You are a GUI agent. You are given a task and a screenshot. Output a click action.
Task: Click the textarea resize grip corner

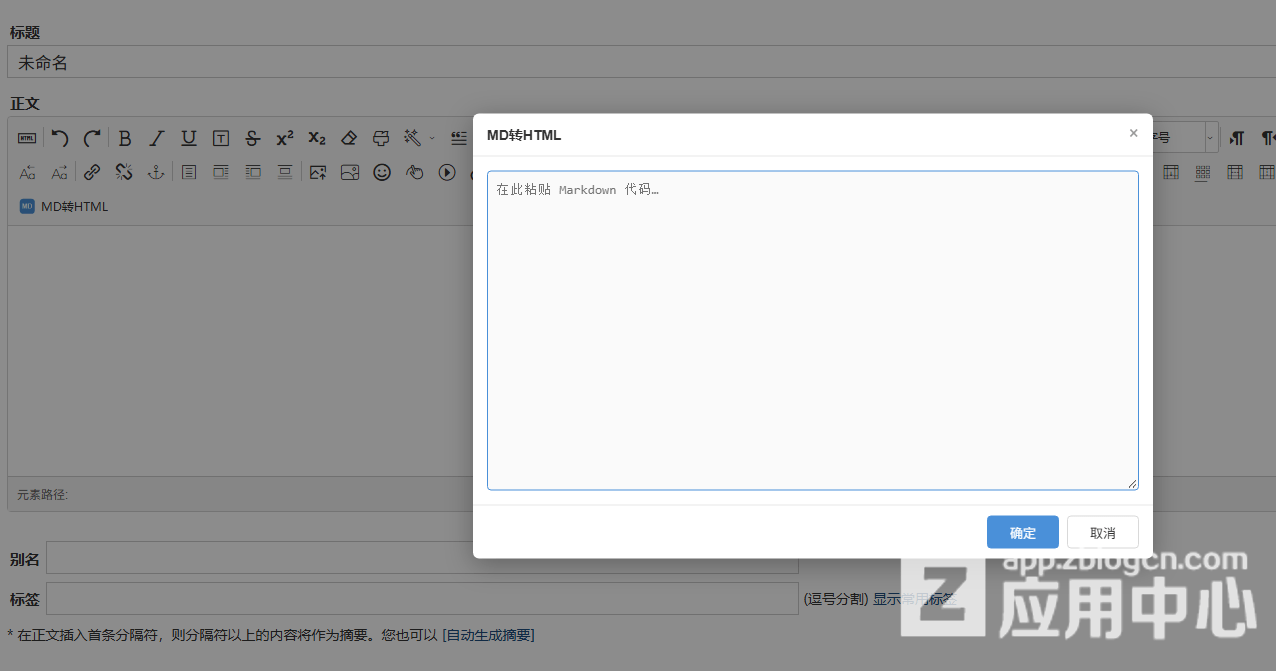tap(1132, 483)
